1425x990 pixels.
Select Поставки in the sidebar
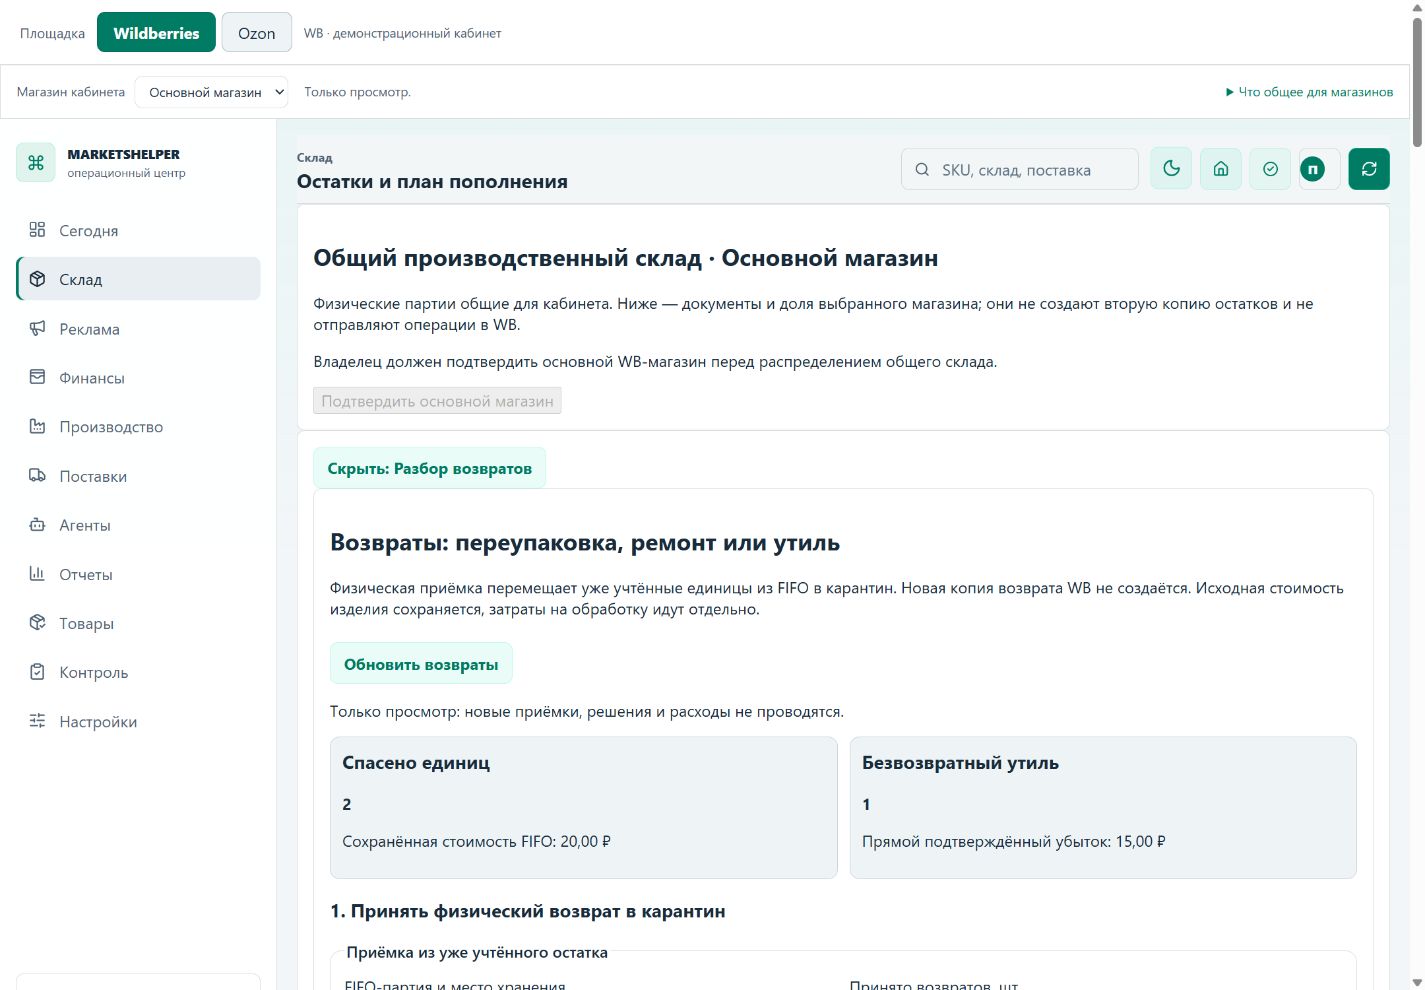pyautogui.click(x=138, y=475)
